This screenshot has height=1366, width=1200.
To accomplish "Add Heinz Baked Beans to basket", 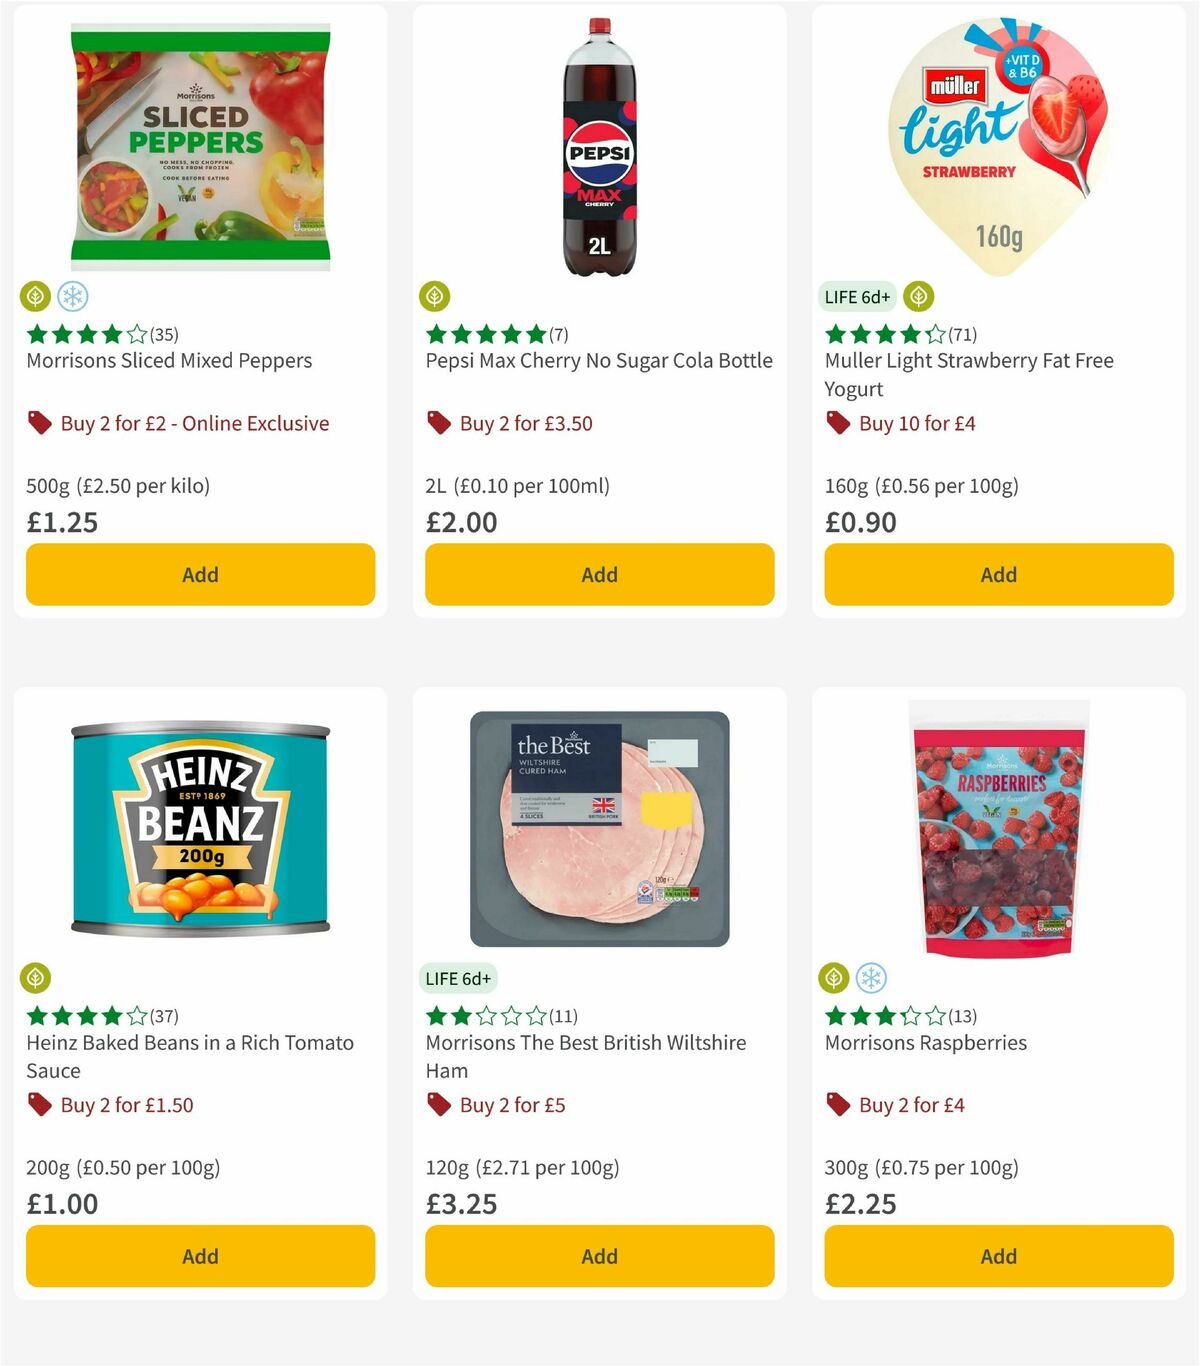I will click(x=200, y=1256).
